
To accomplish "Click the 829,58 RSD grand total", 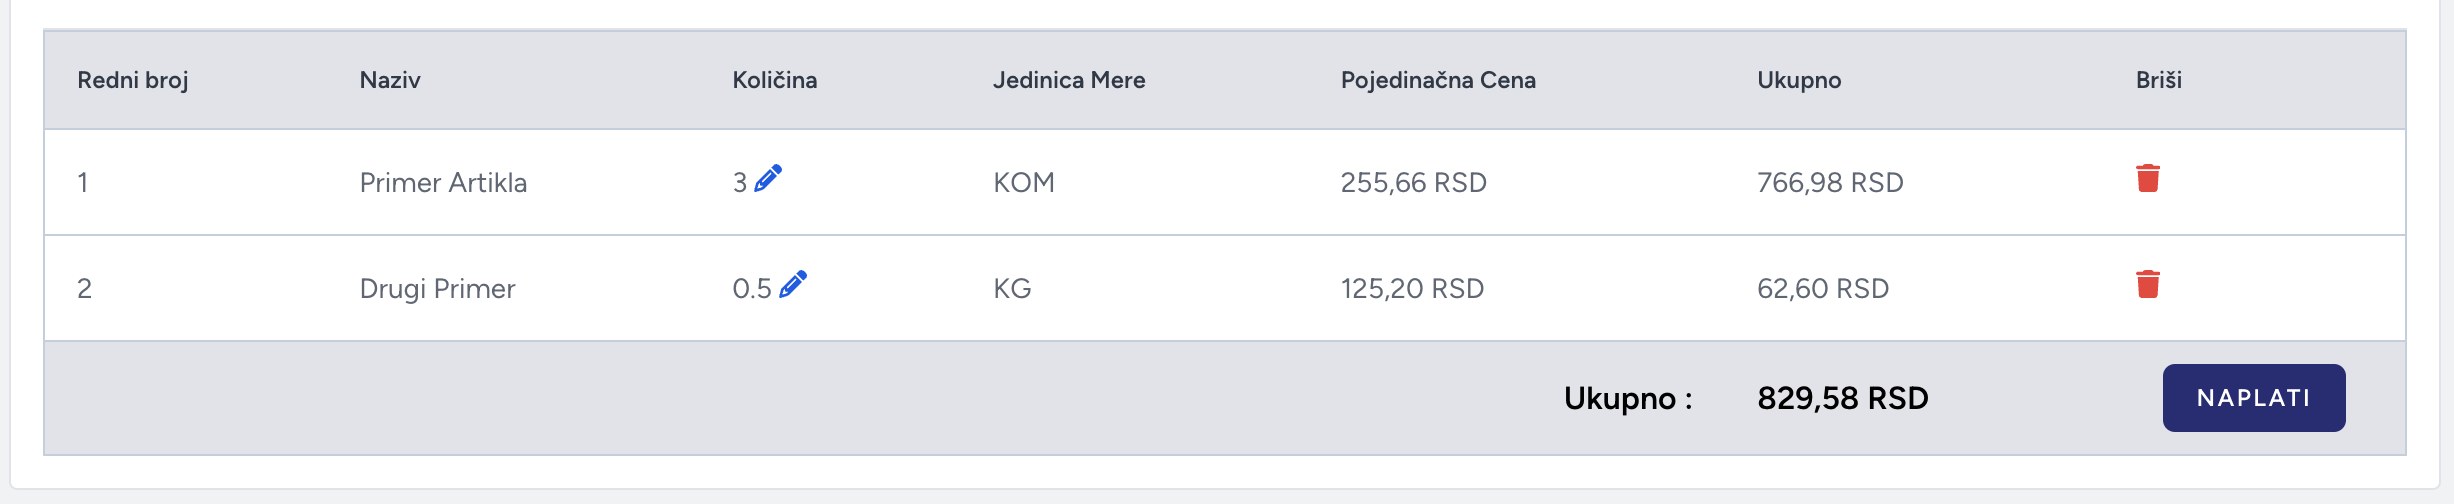I will (x=1843, y=398).
